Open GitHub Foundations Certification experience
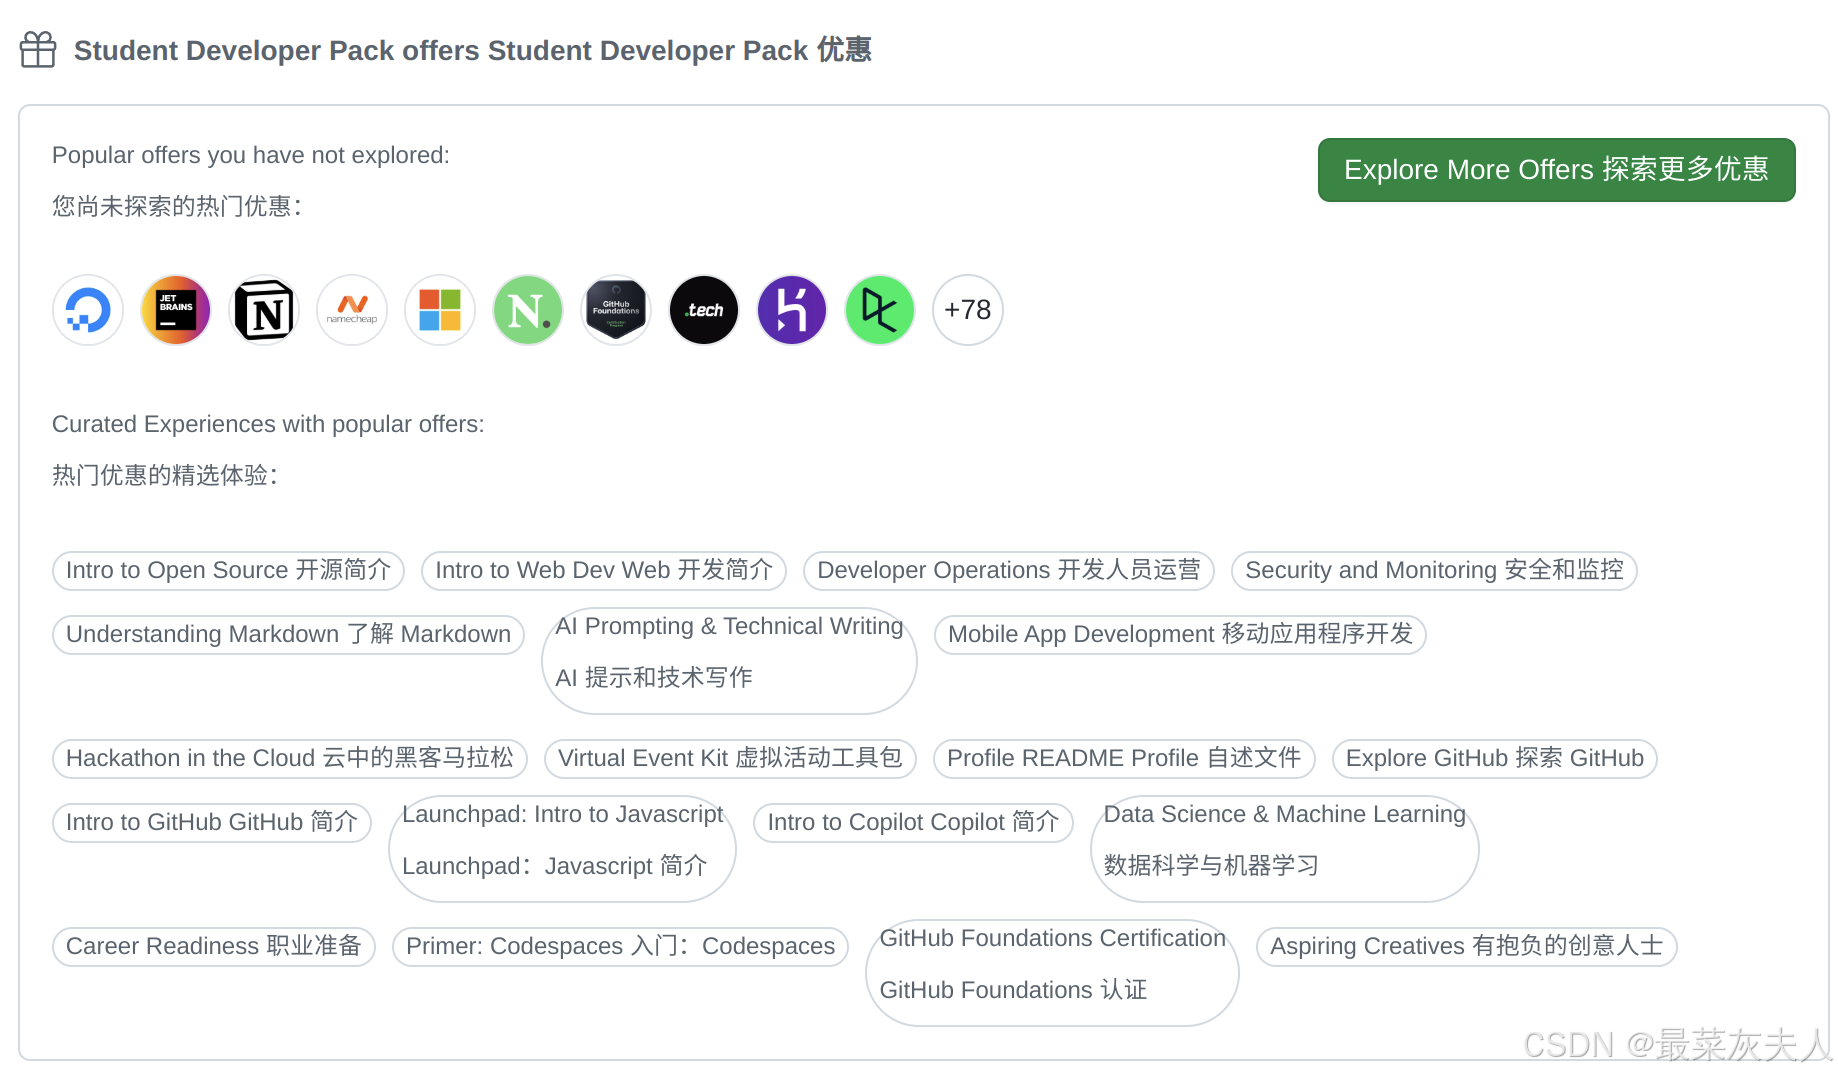Image resolution: width=1838 pixels, height=1077 pixels. pos(1052,973)
